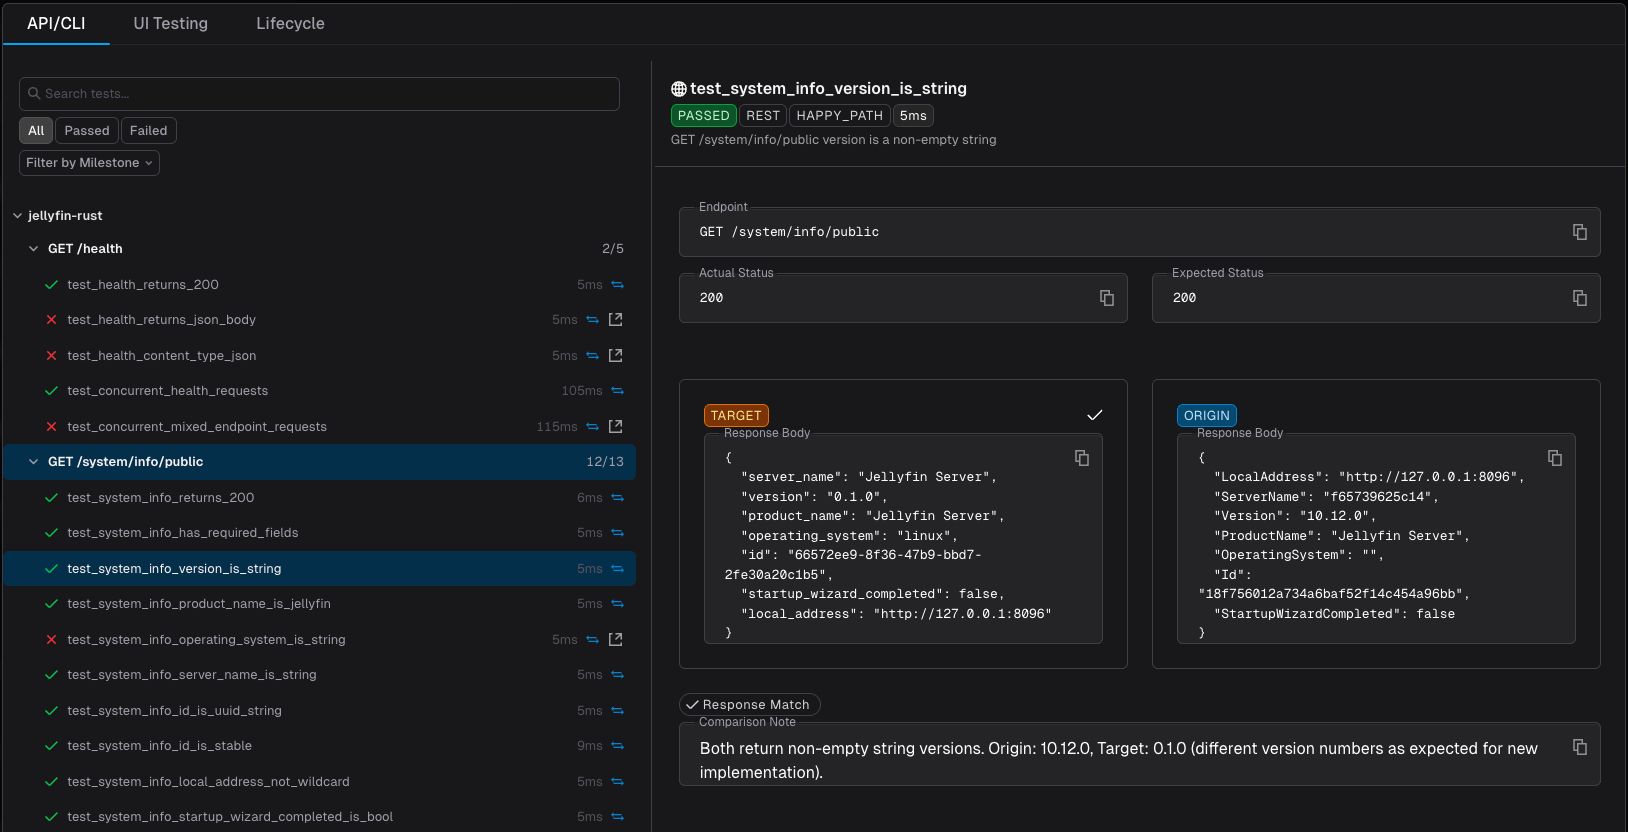
Task: Collapse the jellyfin-rust tree root
Action: coord(17,216)
